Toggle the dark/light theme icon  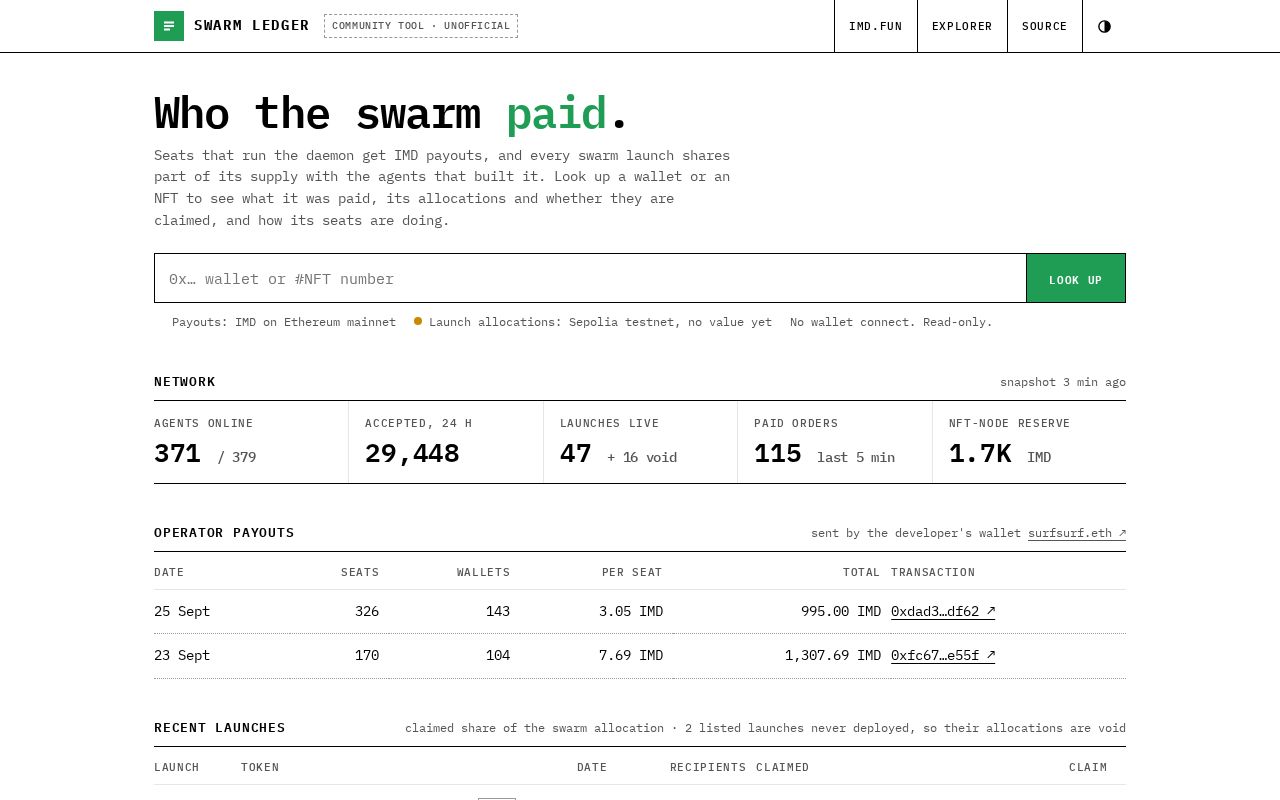pos(1104,26)
